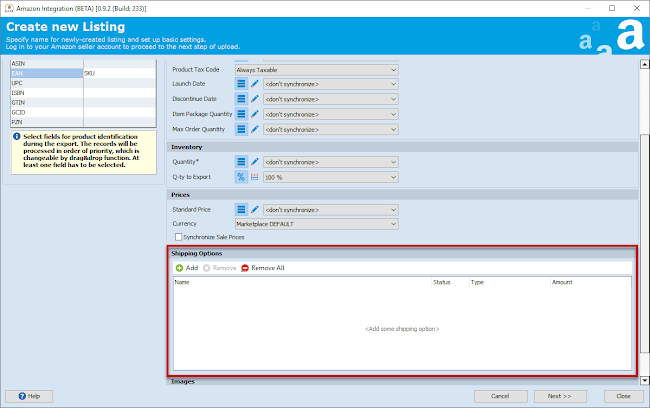Click the info icon in the hint box
Image resolution: width=650 pixels, height=408 pixels.
pos(17,136)
